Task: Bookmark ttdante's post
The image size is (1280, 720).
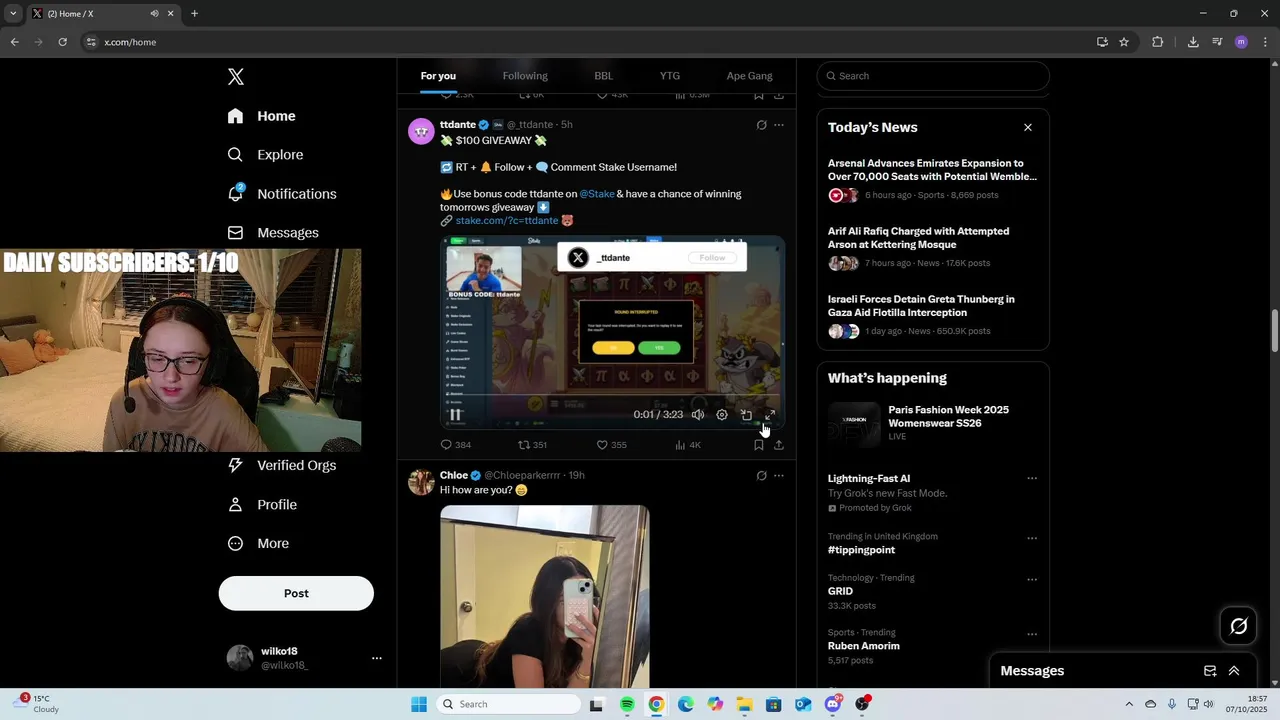Action: point(759,445)
